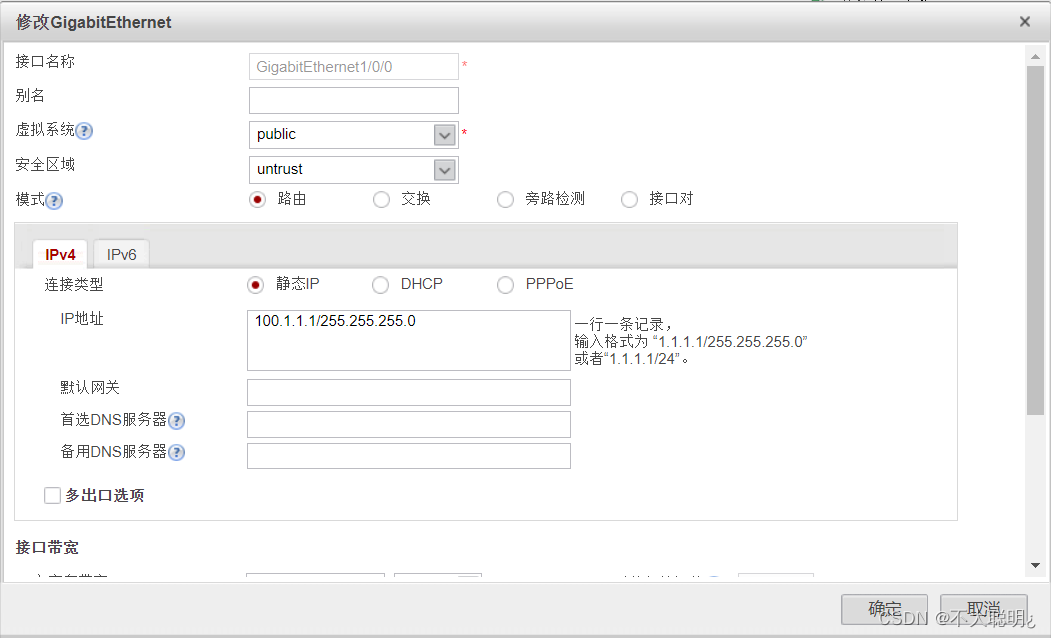Switch to the IPv6 tab
Screen dimensions: 1051x638
pos(121,255)
